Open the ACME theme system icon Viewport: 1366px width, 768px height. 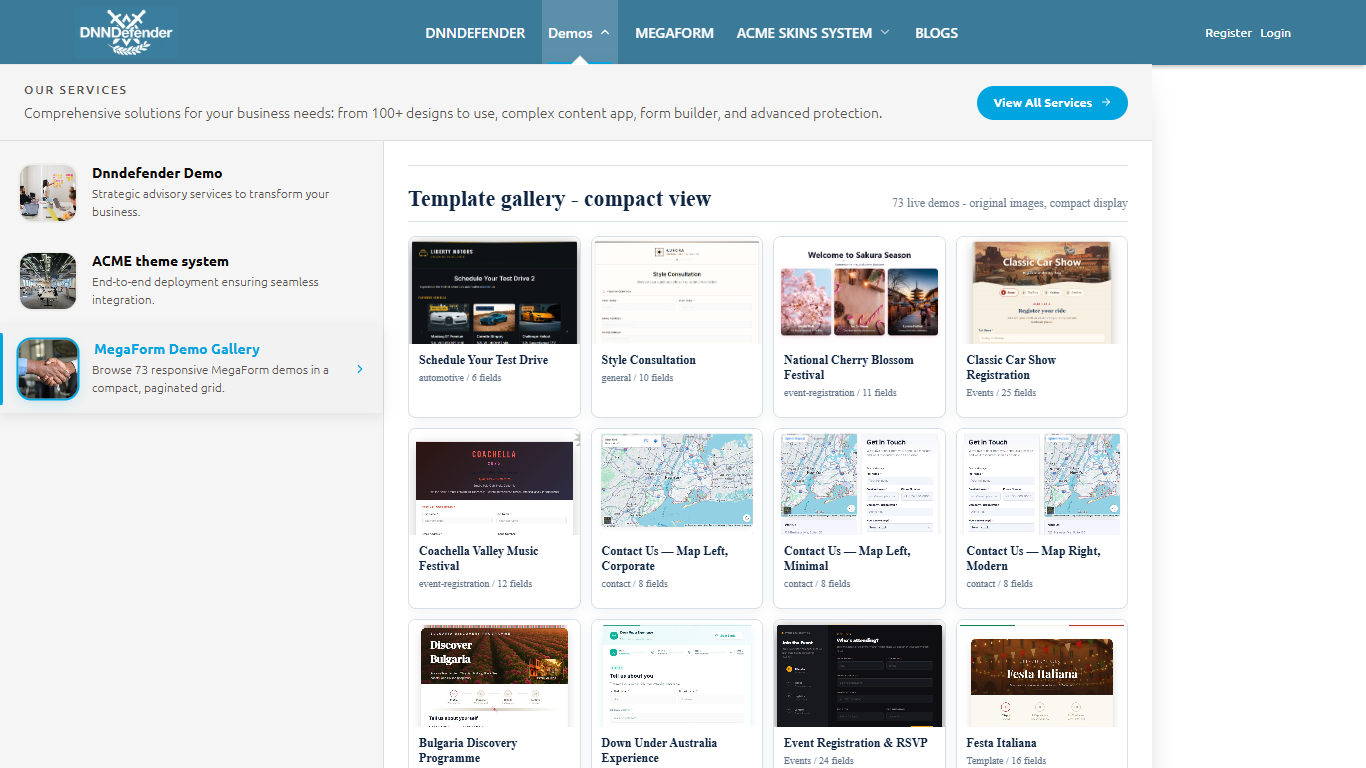tap(48, 281)
